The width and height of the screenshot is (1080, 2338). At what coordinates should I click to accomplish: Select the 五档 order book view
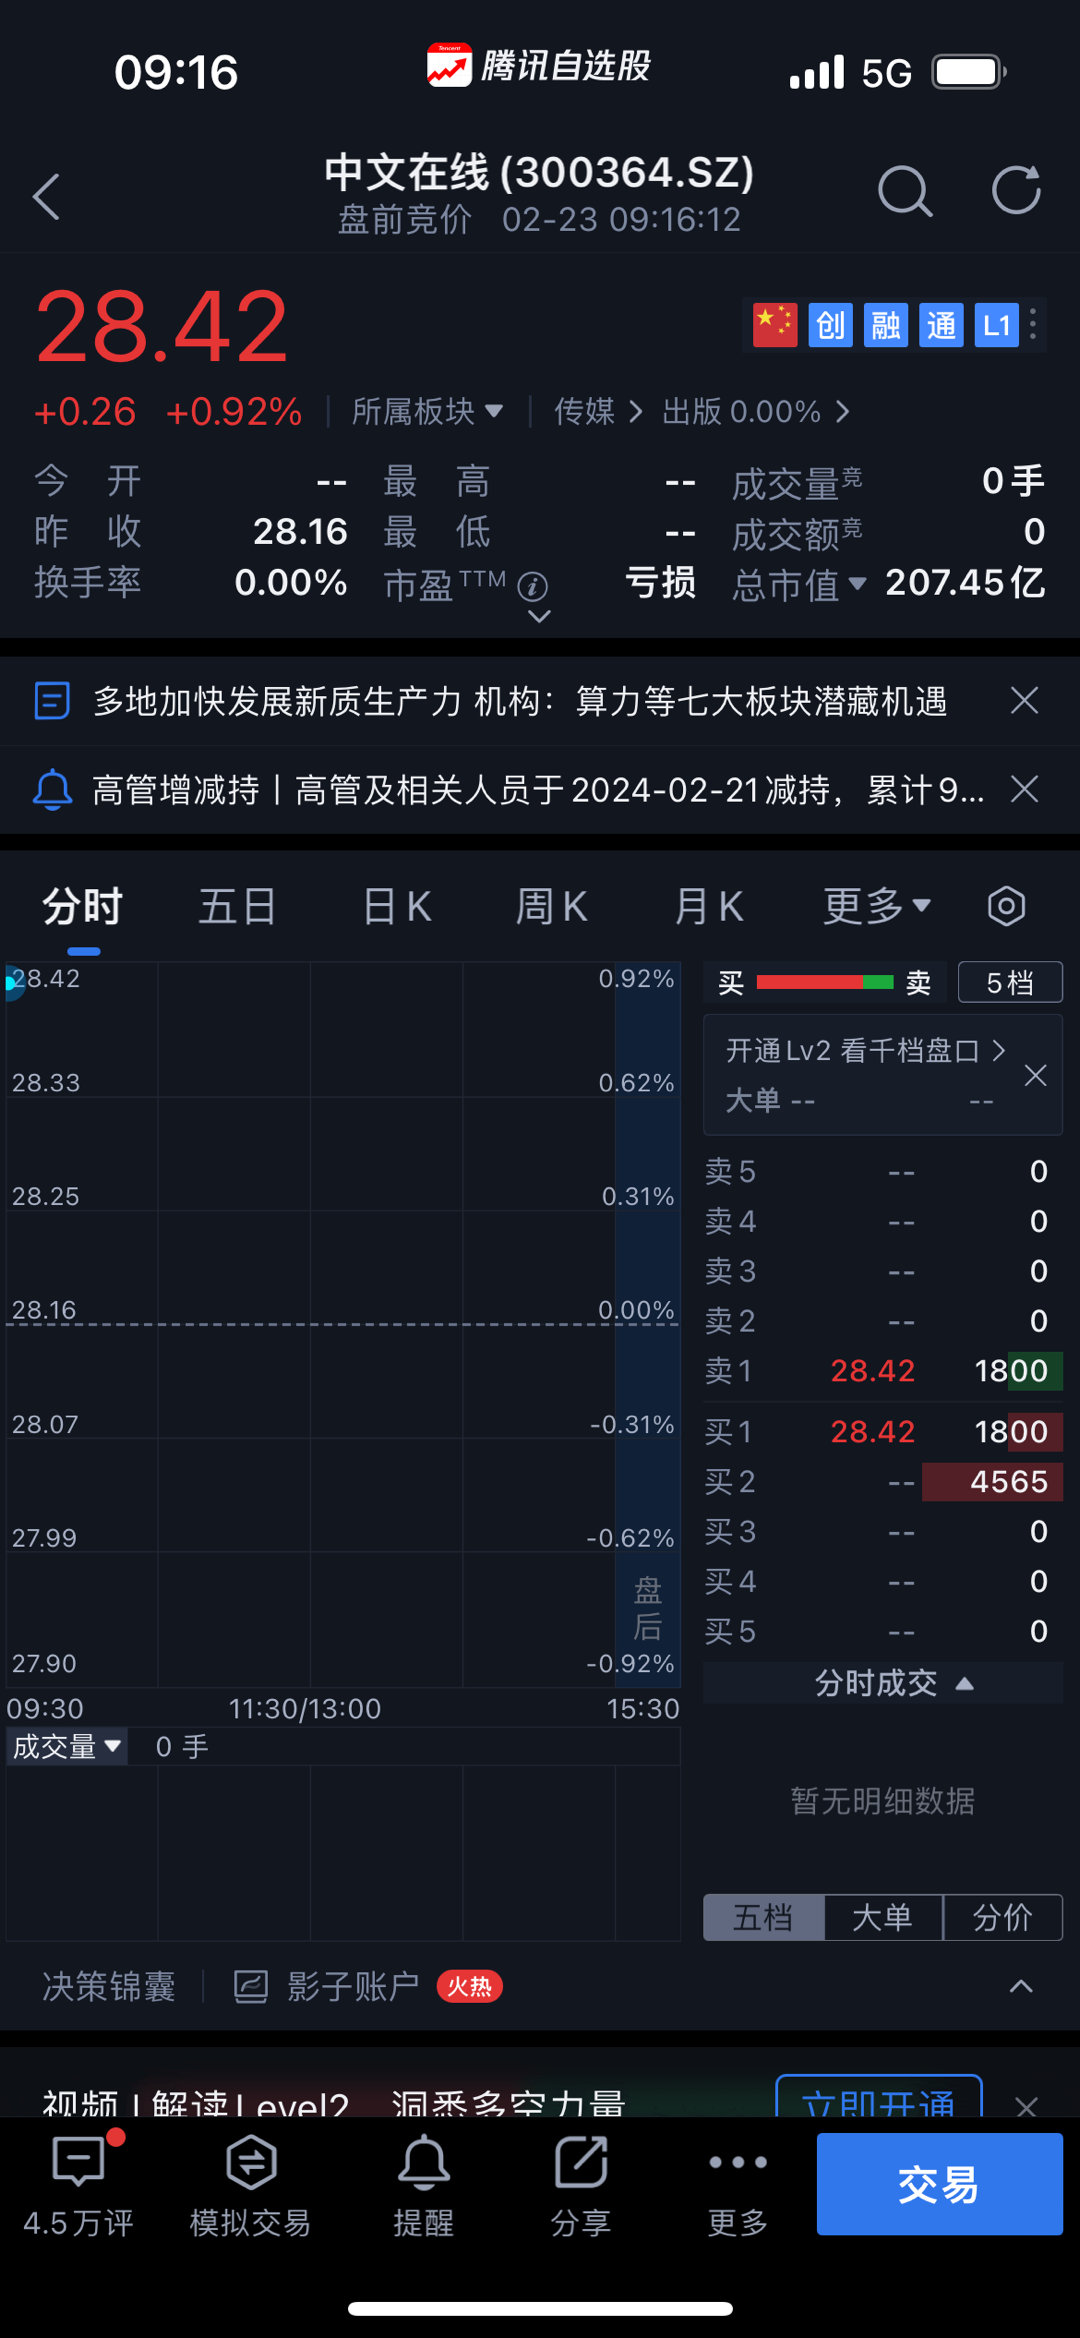[763, 1917]
